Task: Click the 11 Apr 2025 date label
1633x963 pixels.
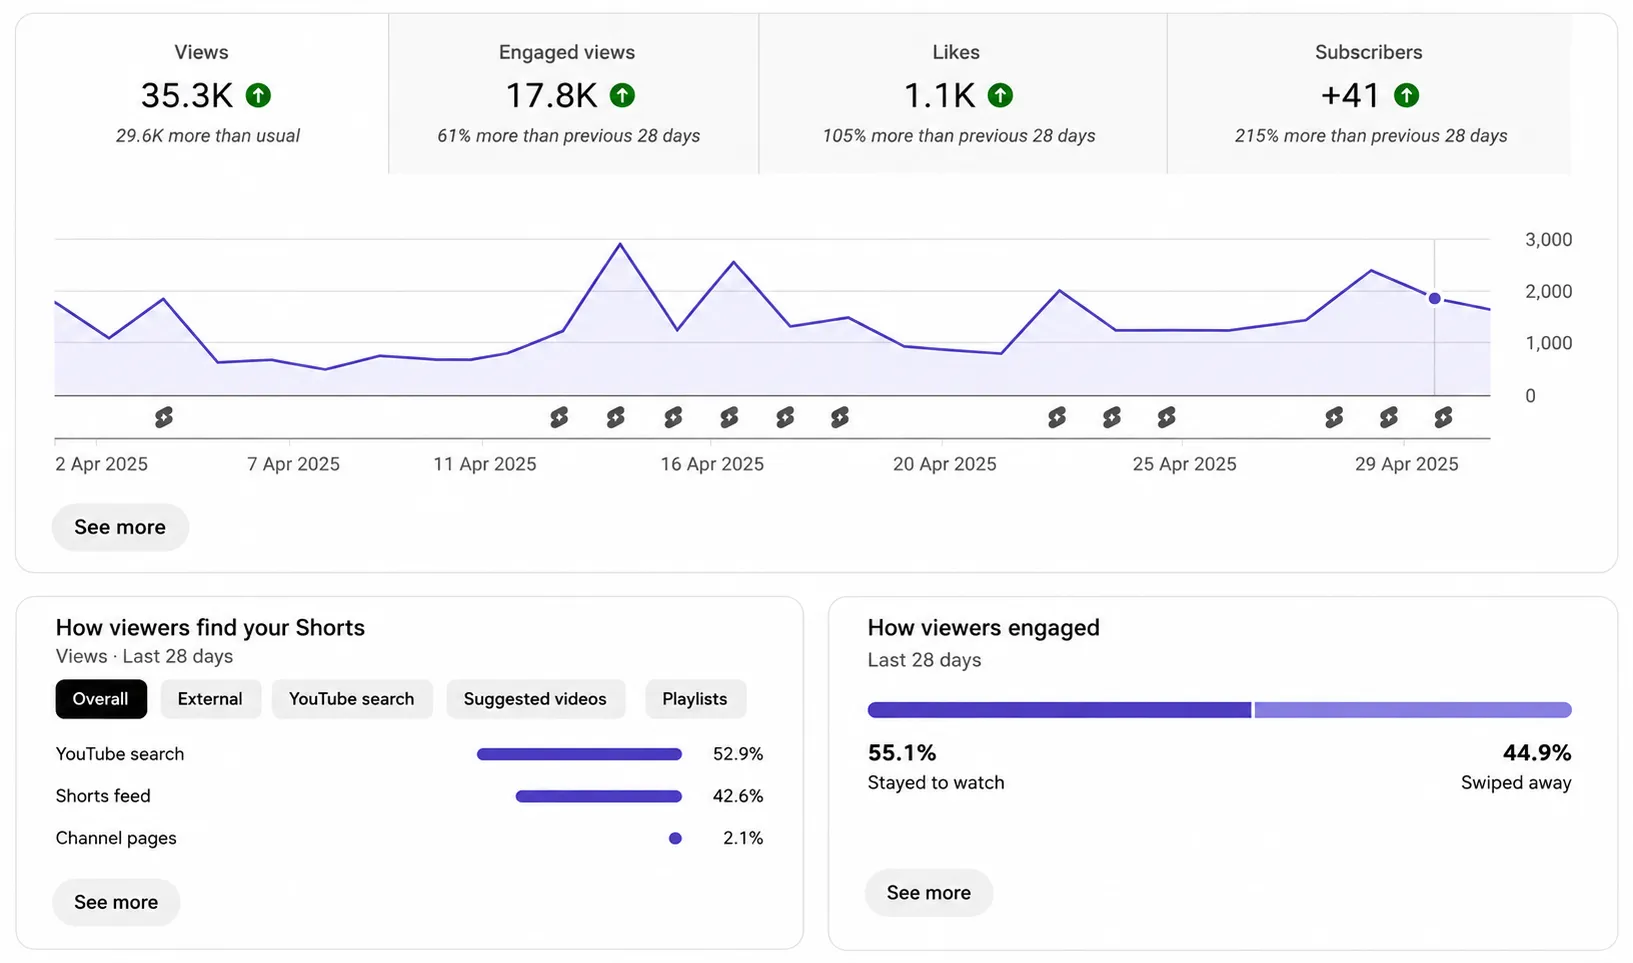Action: click(485, 464)
